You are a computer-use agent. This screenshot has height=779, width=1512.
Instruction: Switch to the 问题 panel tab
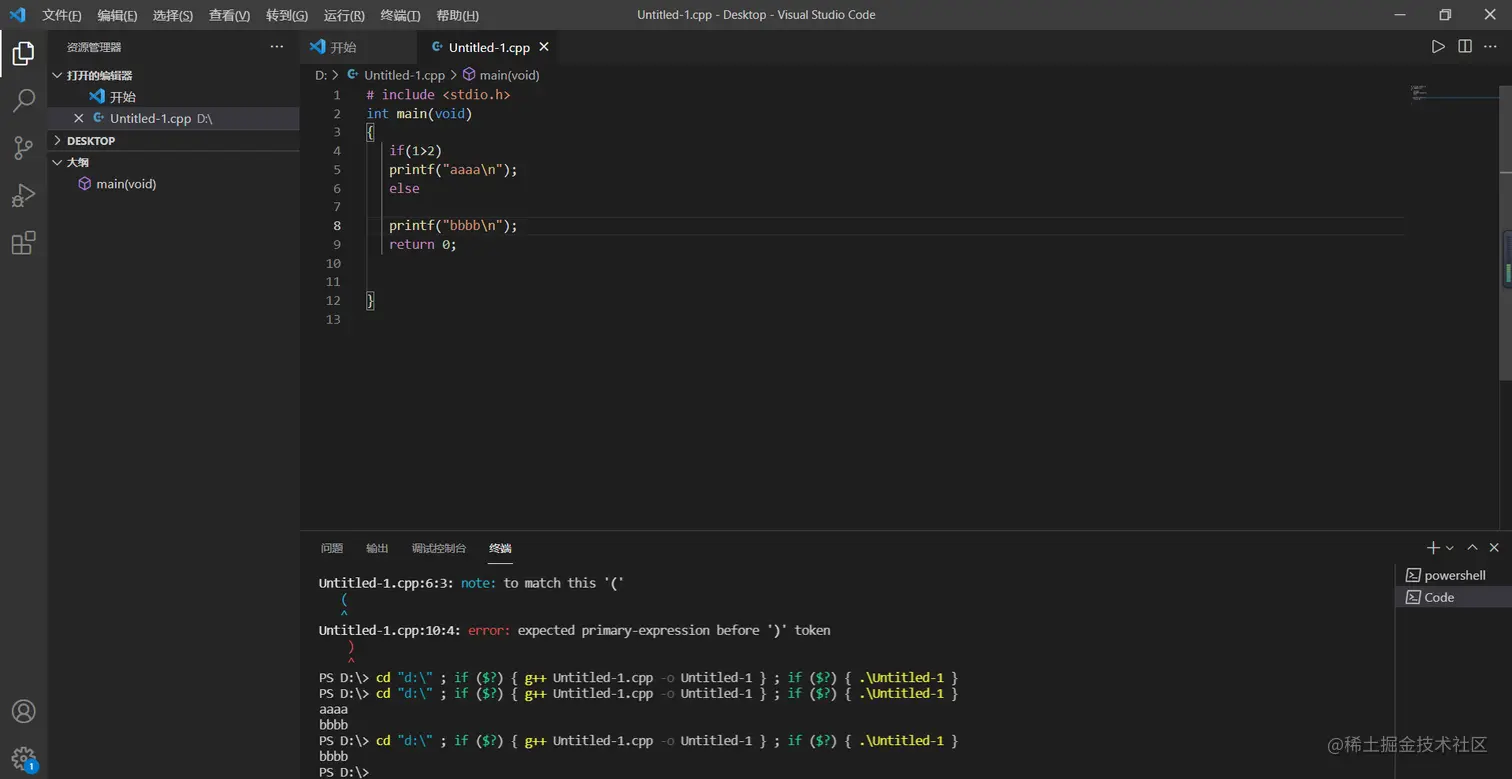click(332, 548)
